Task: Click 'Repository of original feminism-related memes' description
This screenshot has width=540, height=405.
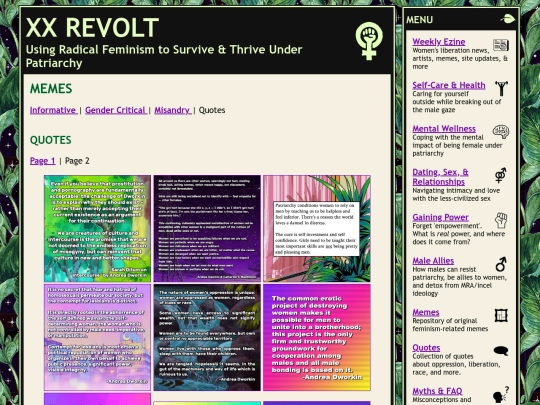Action: click(x=450, y=325)
